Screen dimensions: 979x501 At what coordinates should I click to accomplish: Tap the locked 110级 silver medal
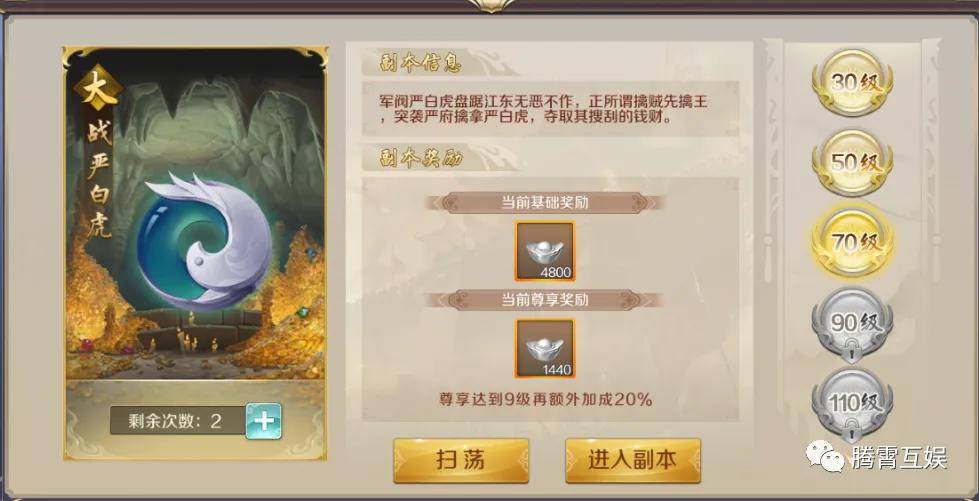click(852, 405)
